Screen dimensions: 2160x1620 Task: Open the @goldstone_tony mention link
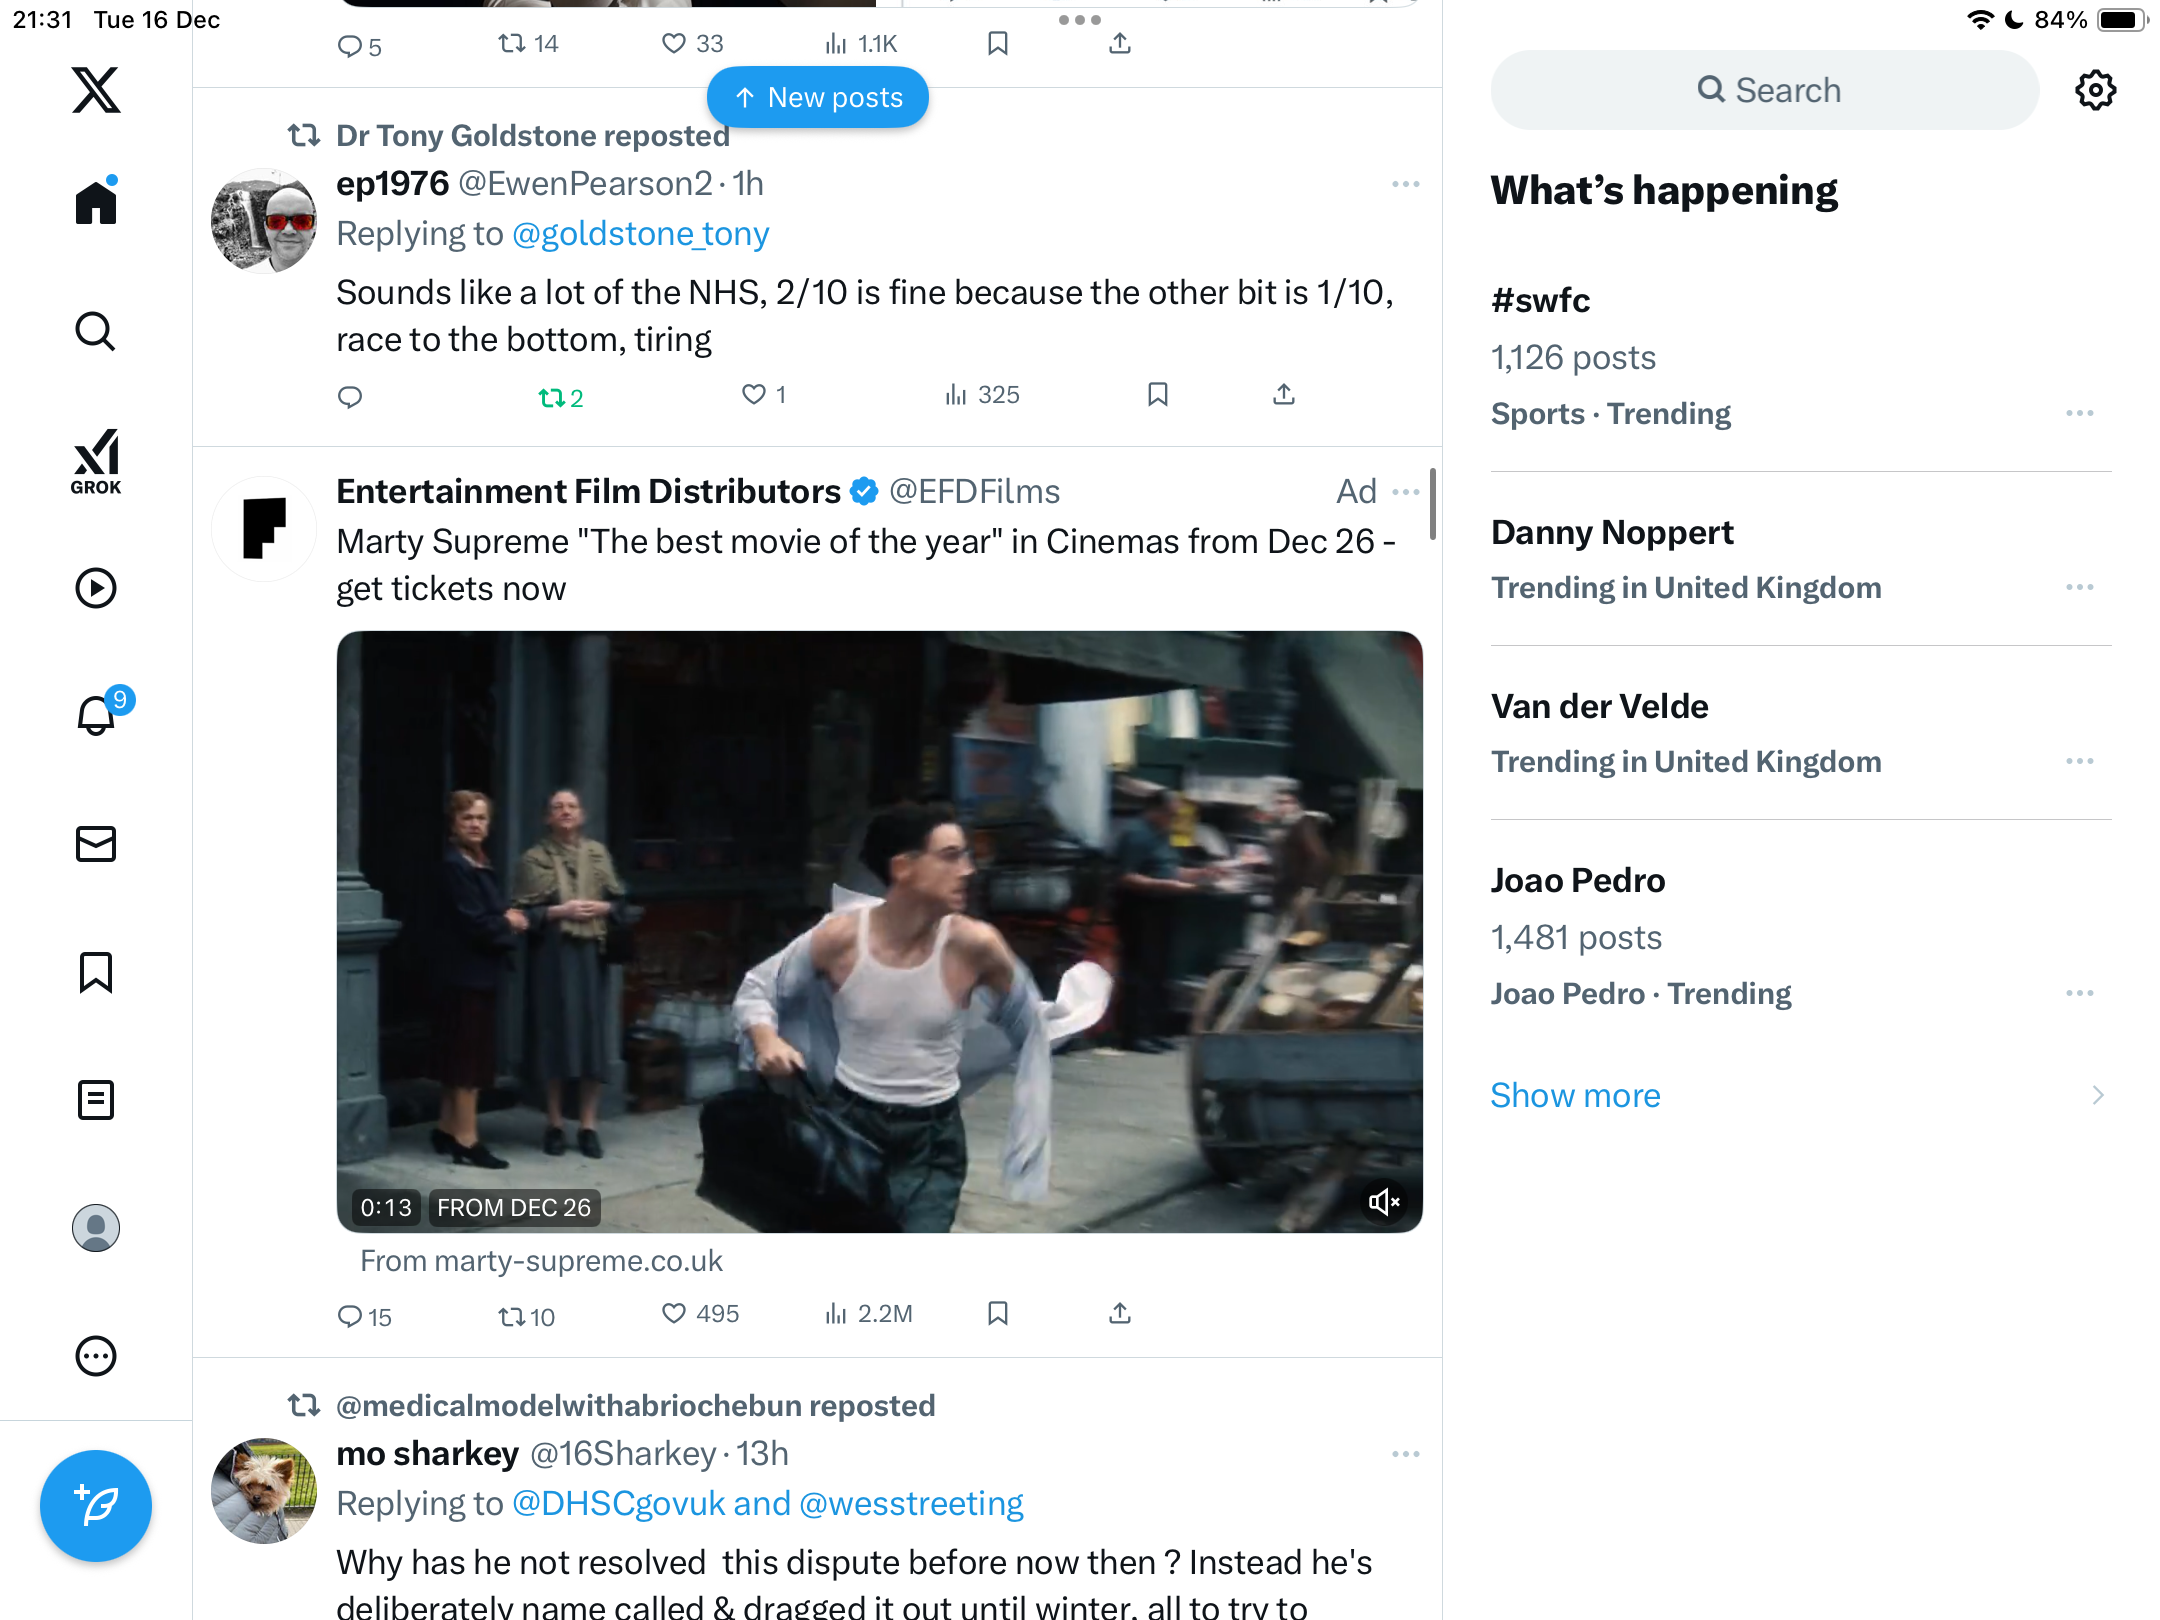point(640,234)
